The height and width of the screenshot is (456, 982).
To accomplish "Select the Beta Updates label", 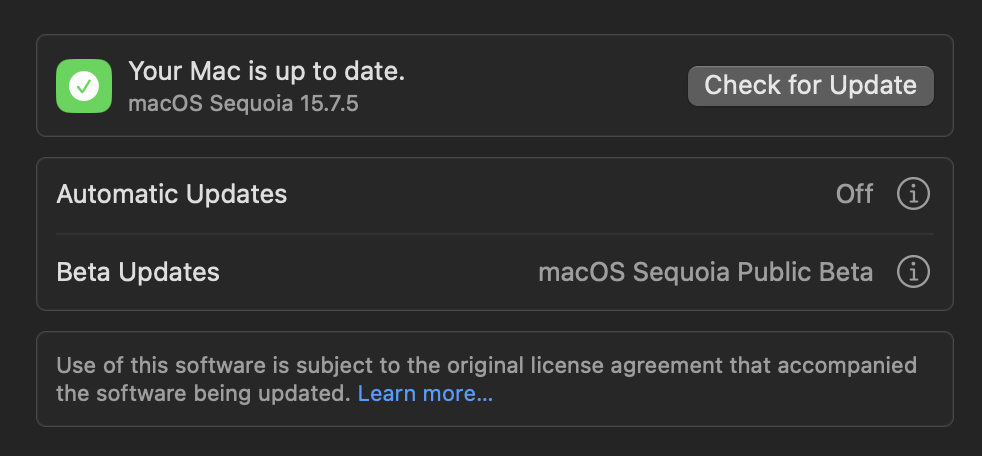I will (x=138, y=272).
